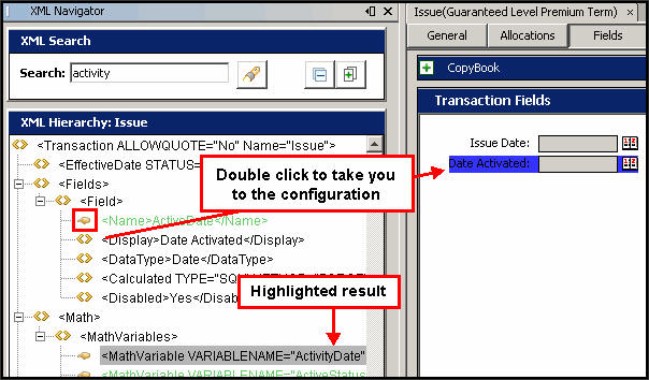This screenshot has height=380, width=649.
Task: Focus the Search input containing activity
Action: coord(149,73)
